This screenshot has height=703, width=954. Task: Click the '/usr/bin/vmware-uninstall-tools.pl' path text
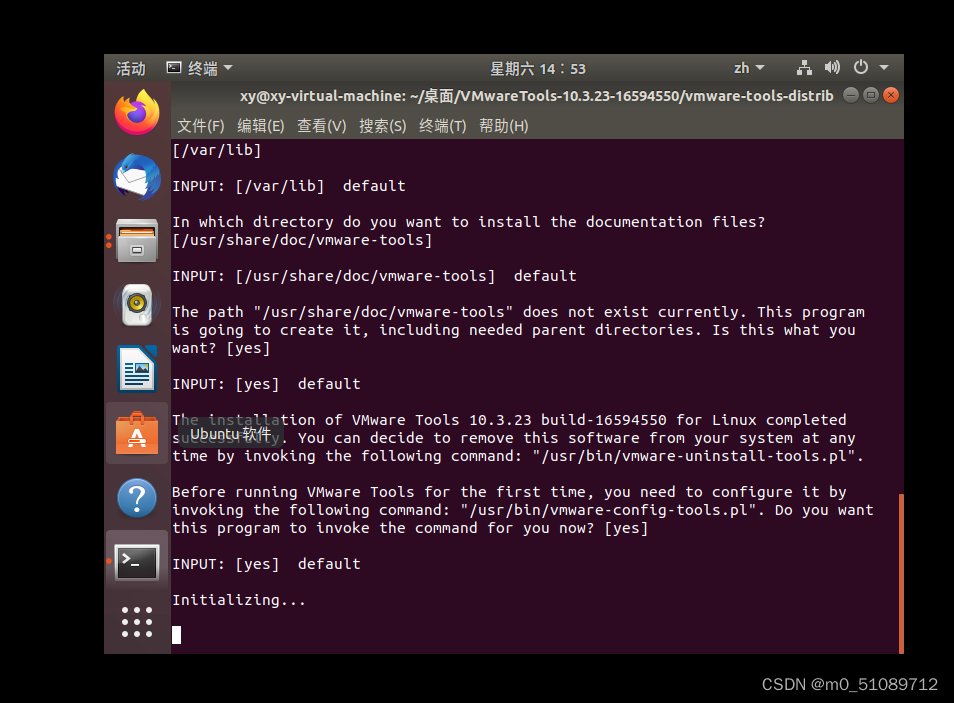coord(697,456)
